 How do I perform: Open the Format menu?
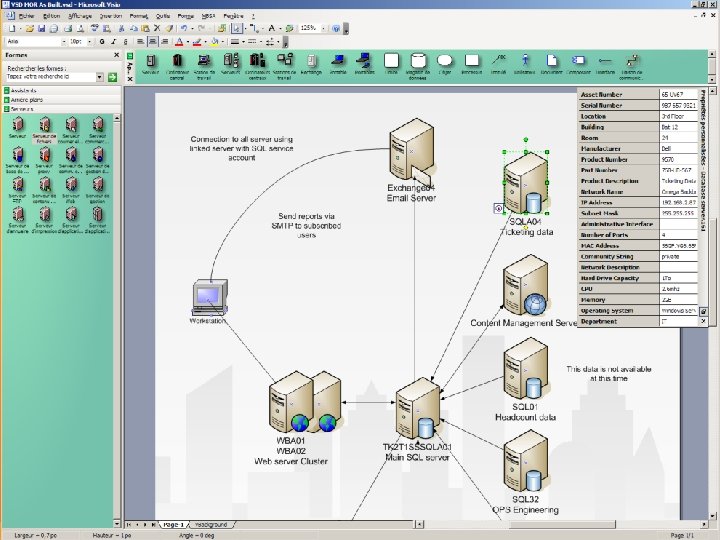click(139, 16)
